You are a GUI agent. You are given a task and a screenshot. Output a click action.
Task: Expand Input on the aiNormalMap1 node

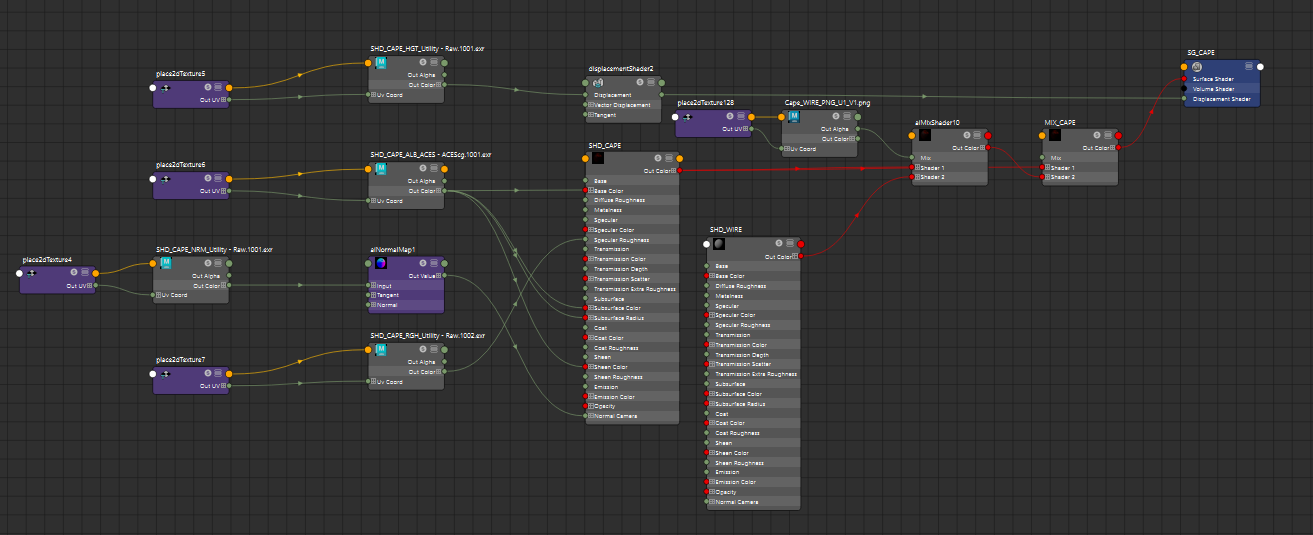coord(373,285)
